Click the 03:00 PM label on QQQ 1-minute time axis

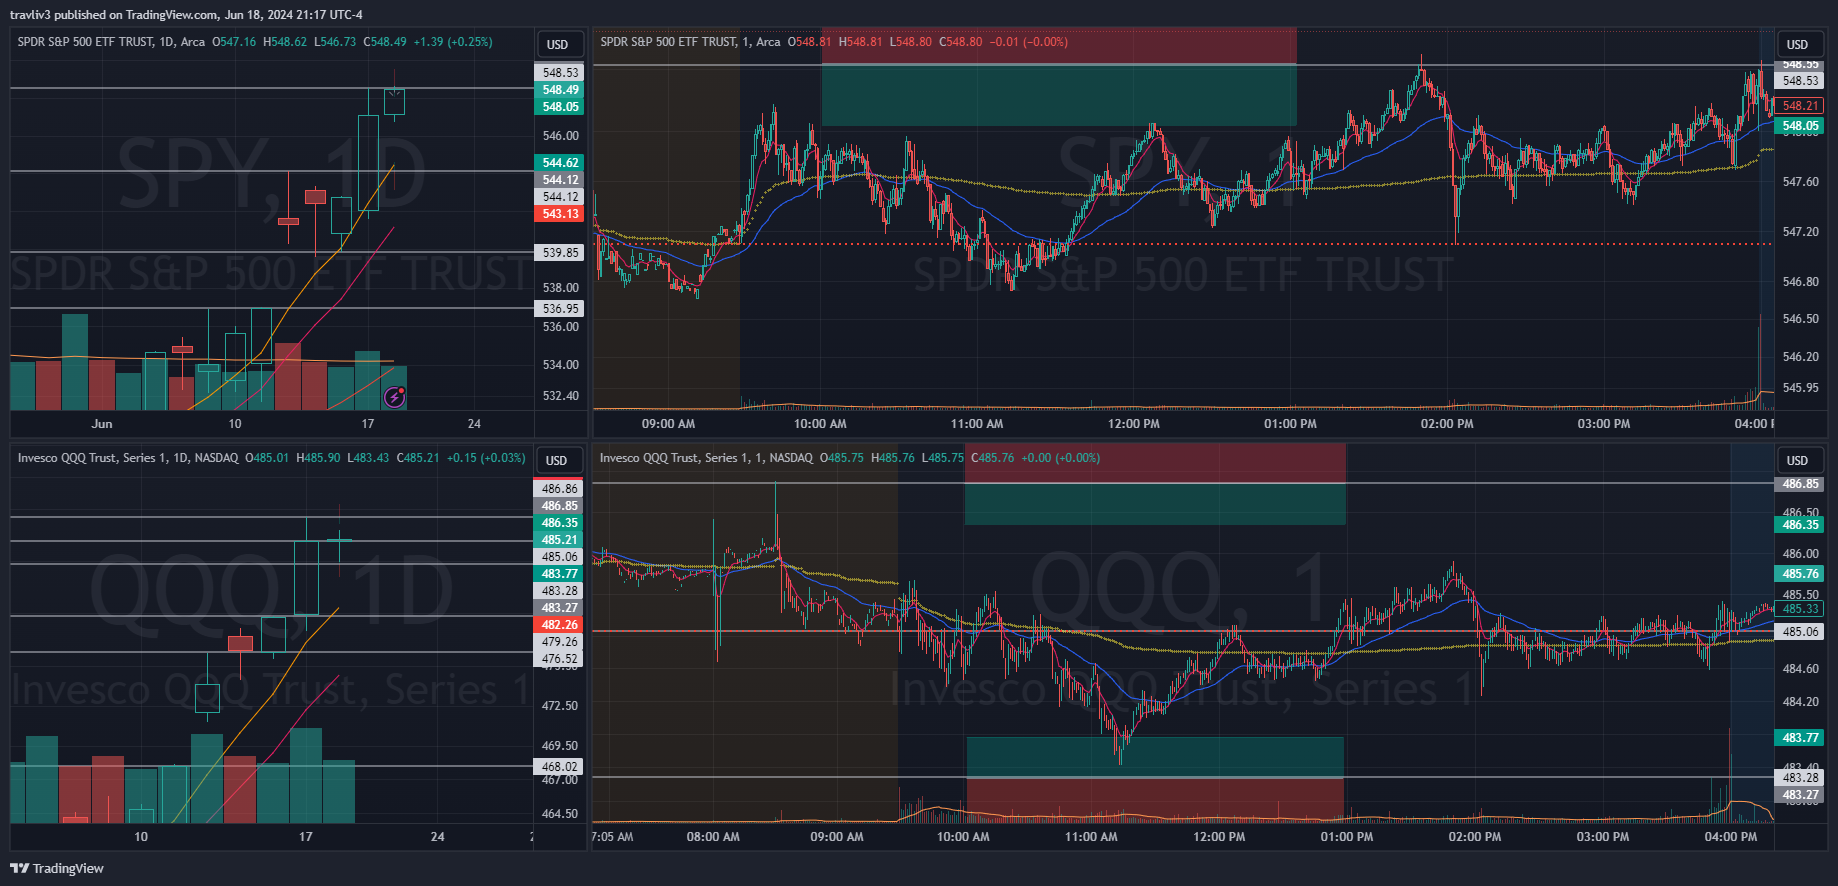(1603, 837)
